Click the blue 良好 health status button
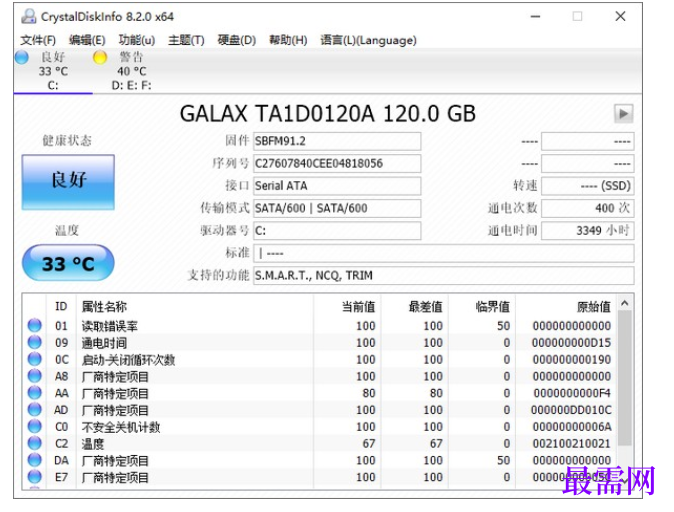This screenshot has width=674, height=512. tap(68, 182)
